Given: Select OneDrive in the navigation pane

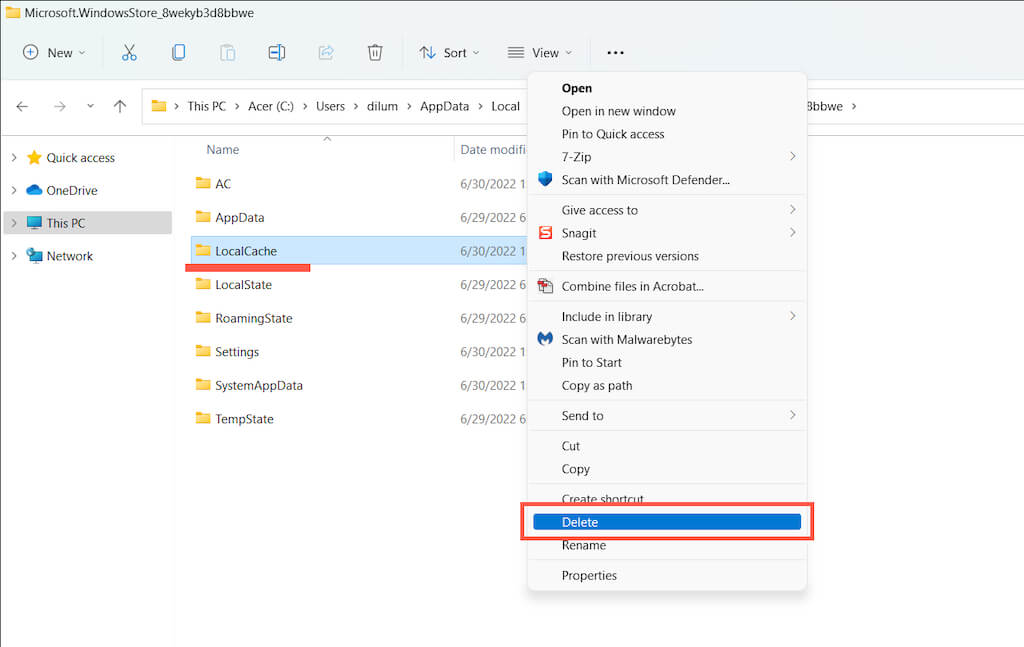Looking at the screenshot, I should [x=72, y=191].
